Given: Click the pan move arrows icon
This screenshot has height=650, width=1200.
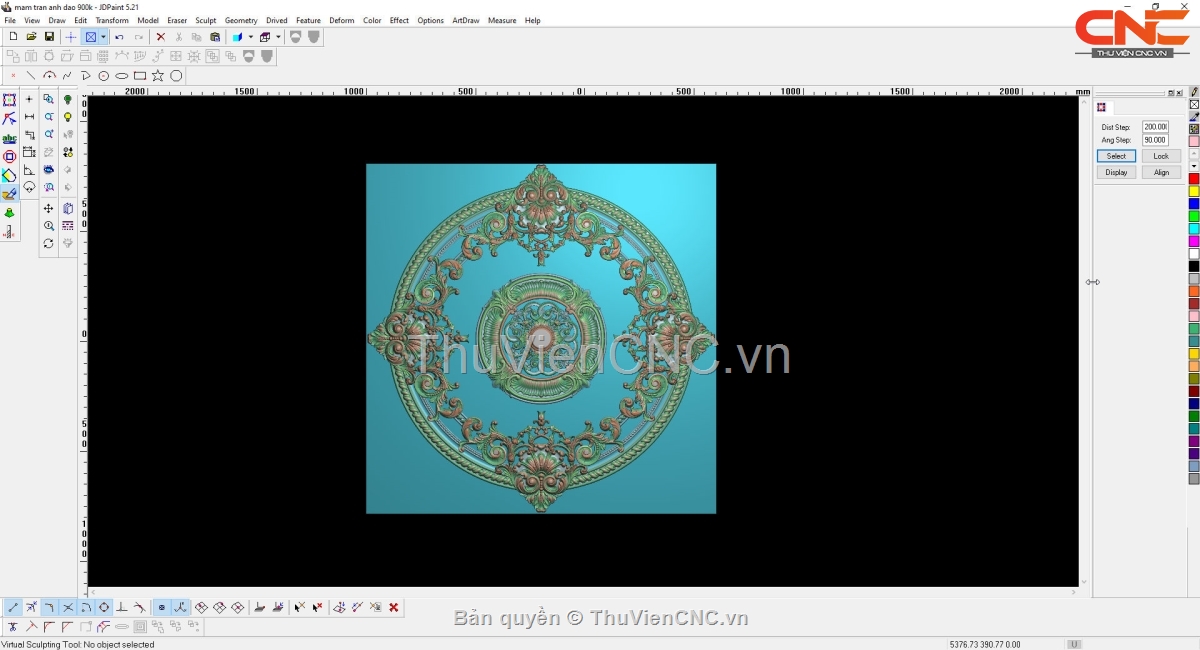Looking at the screenshot, I should [x=48, y=209].
